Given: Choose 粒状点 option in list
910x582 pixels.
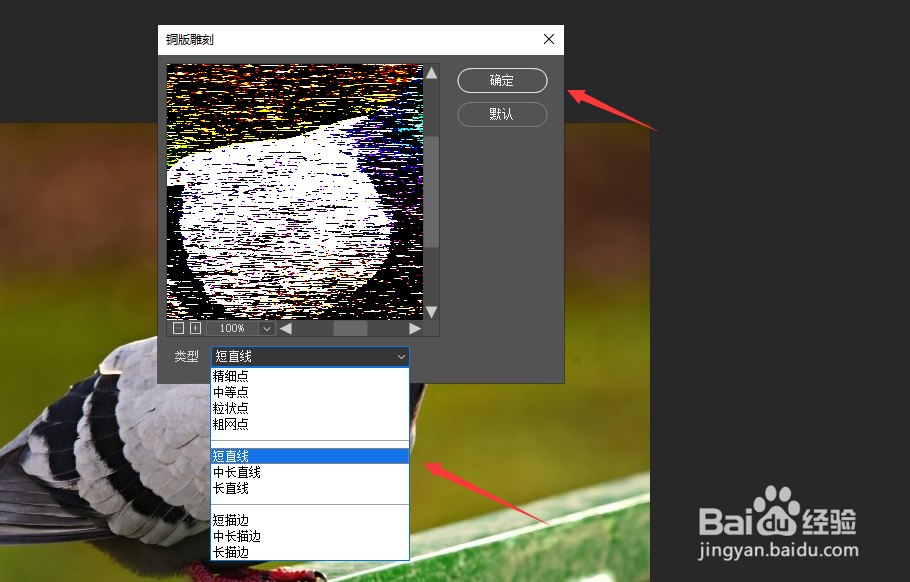Looking at the screenshot, I should tap(310, 409).
